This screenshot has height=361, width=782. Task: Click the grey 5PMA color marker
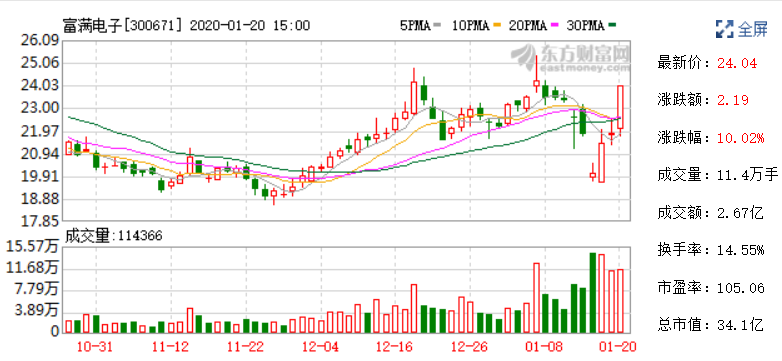click(x=438, y=26)
